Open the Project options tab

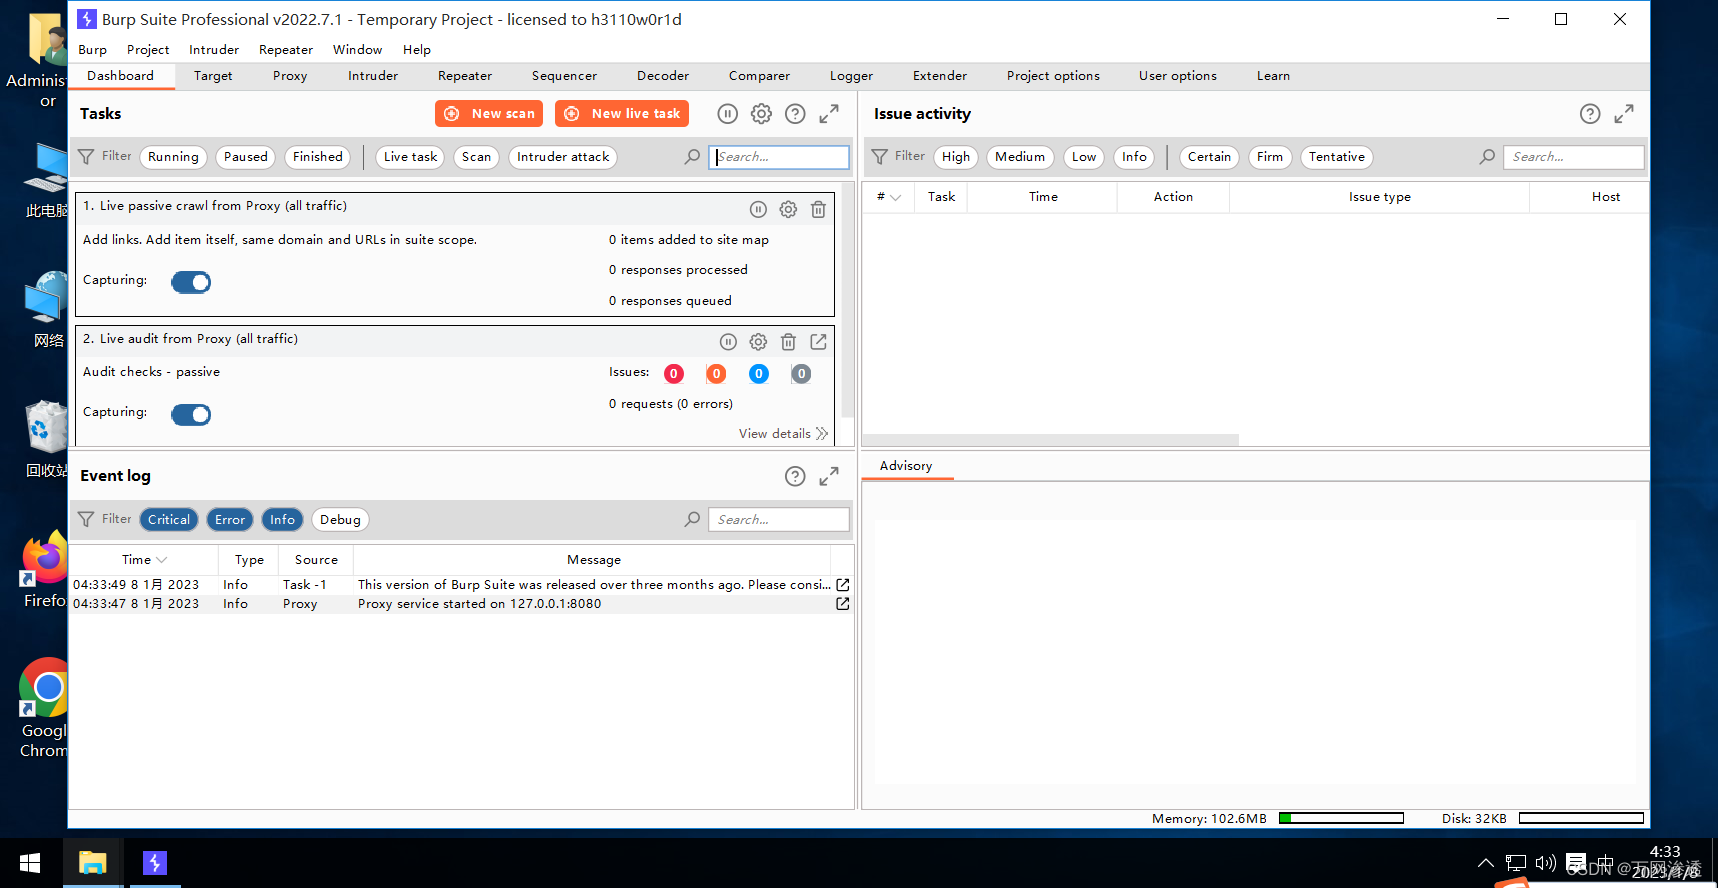point(1053,76)
